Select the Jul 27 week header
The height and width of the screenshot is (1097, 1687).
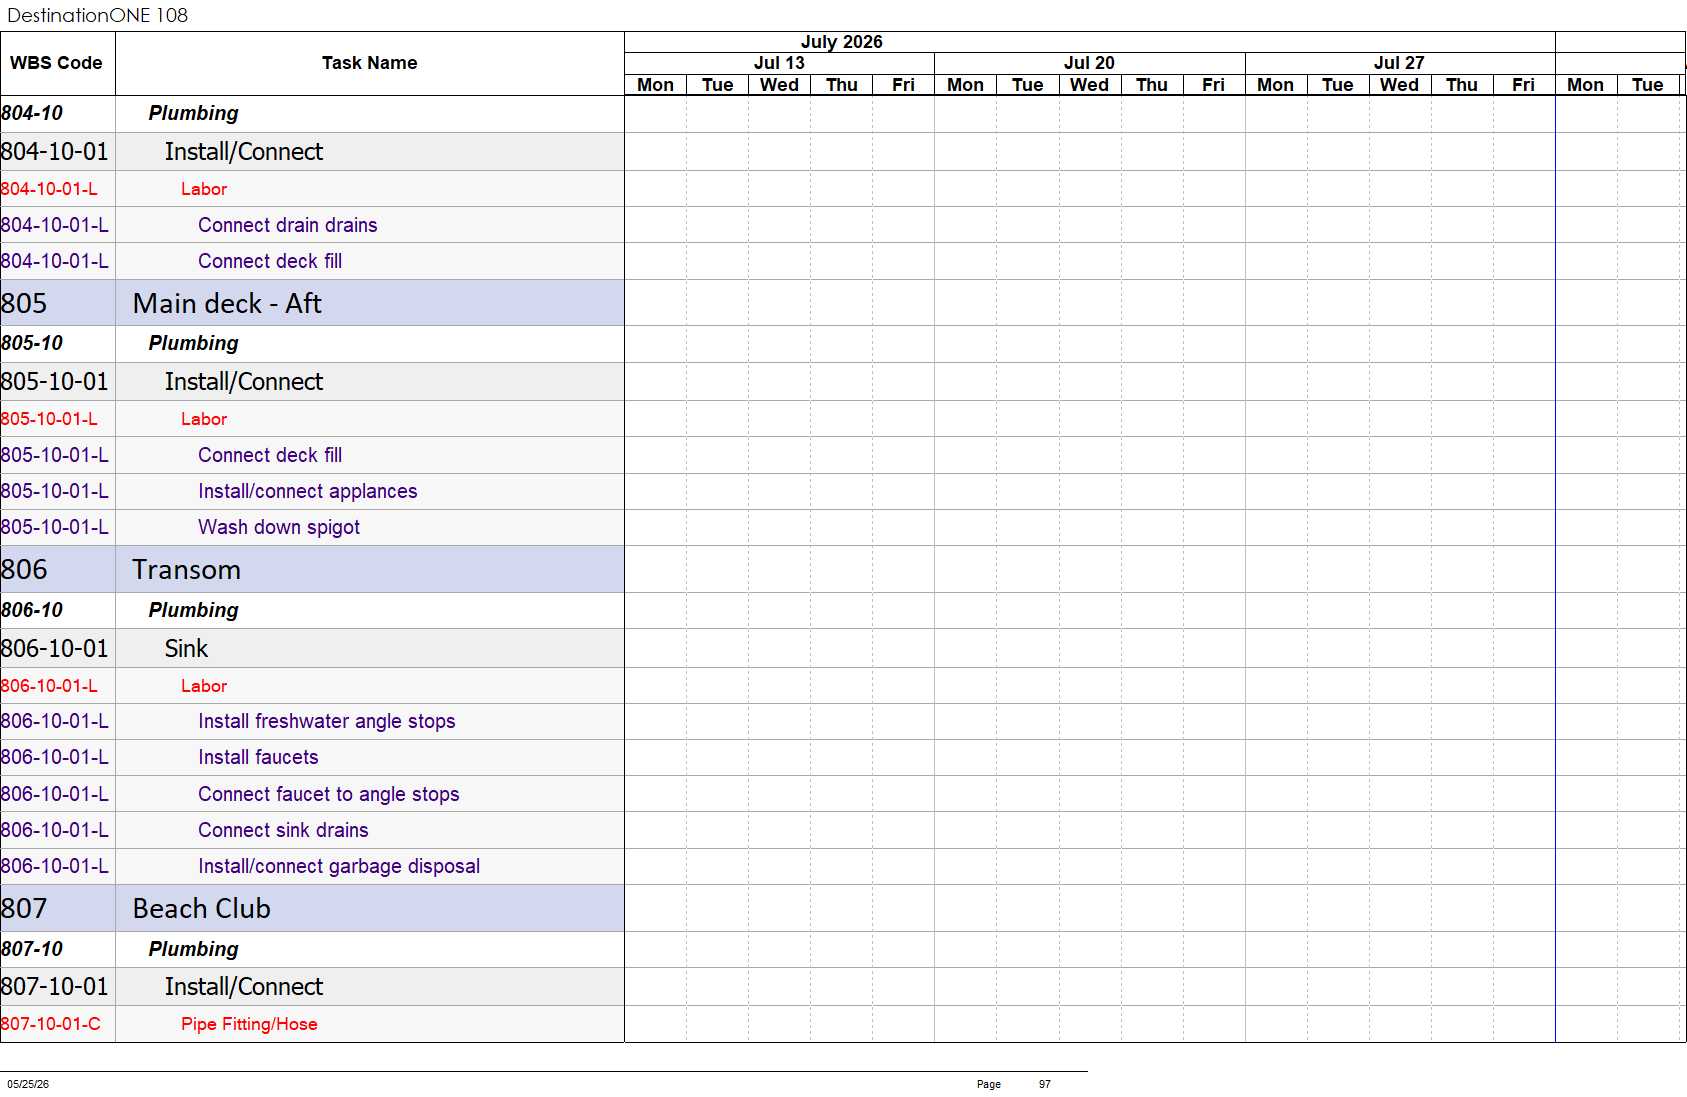(1399, 63)
